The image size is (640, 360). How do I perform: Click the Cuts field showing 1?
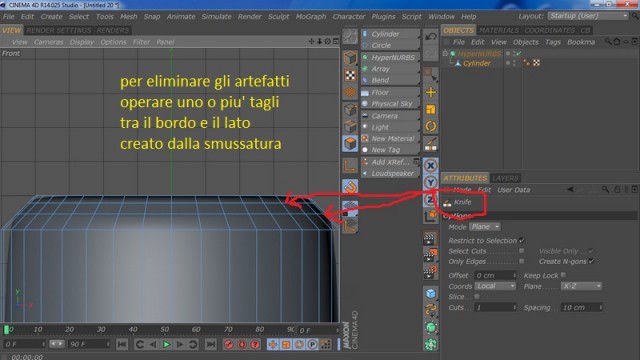tap(495, 307)
